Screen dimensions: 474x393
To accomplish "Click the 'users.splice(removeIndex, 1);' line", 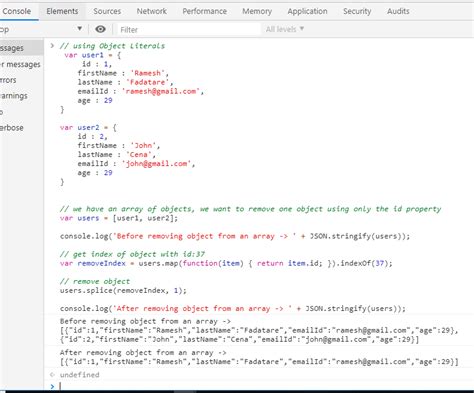I will click(x=123, y=290).
